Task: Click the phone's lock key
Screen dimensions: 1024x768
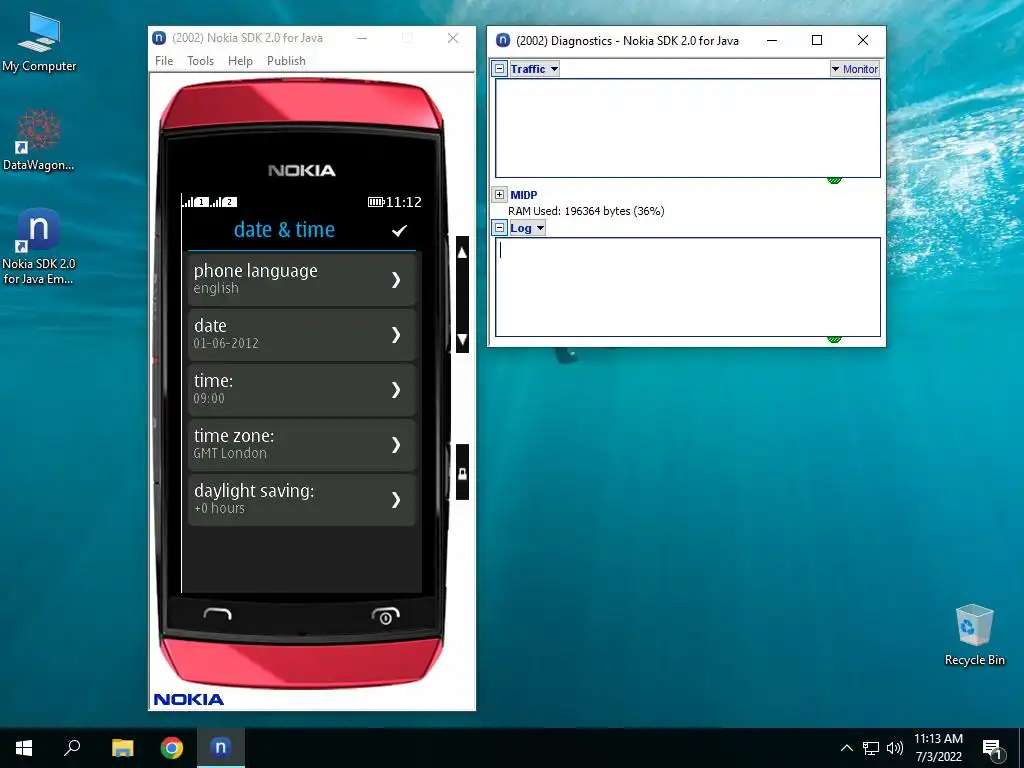Action: point(462,473)
